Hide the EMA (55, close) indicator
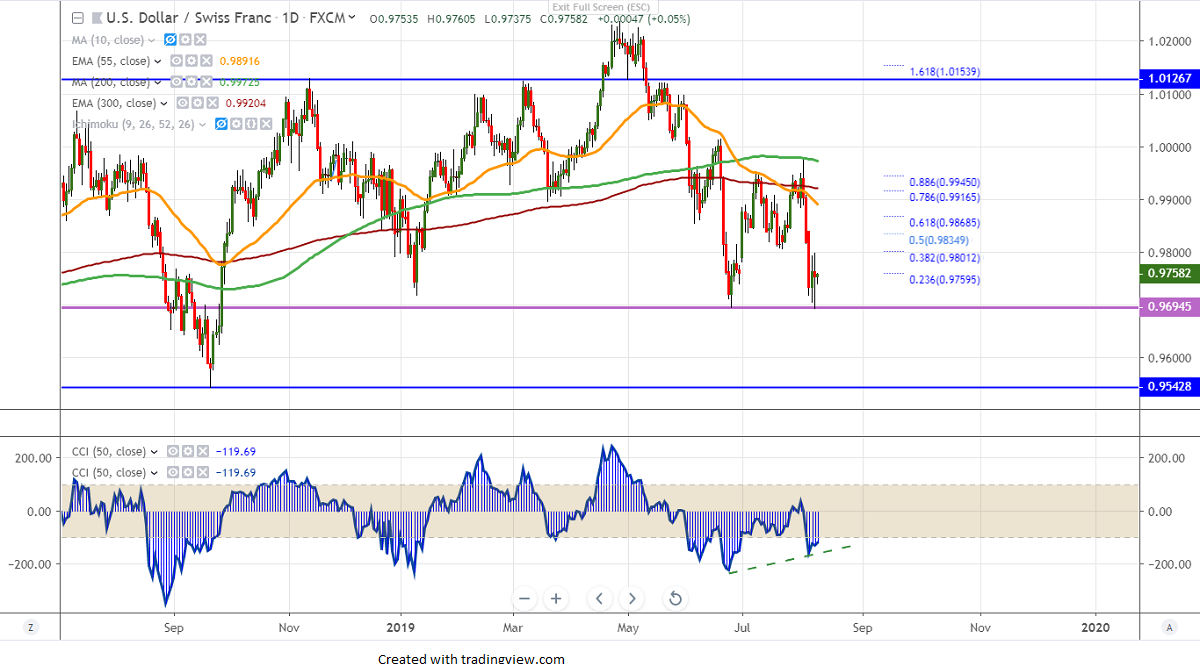The height and width of the screenshot is (664, 1200). [176, 61]
